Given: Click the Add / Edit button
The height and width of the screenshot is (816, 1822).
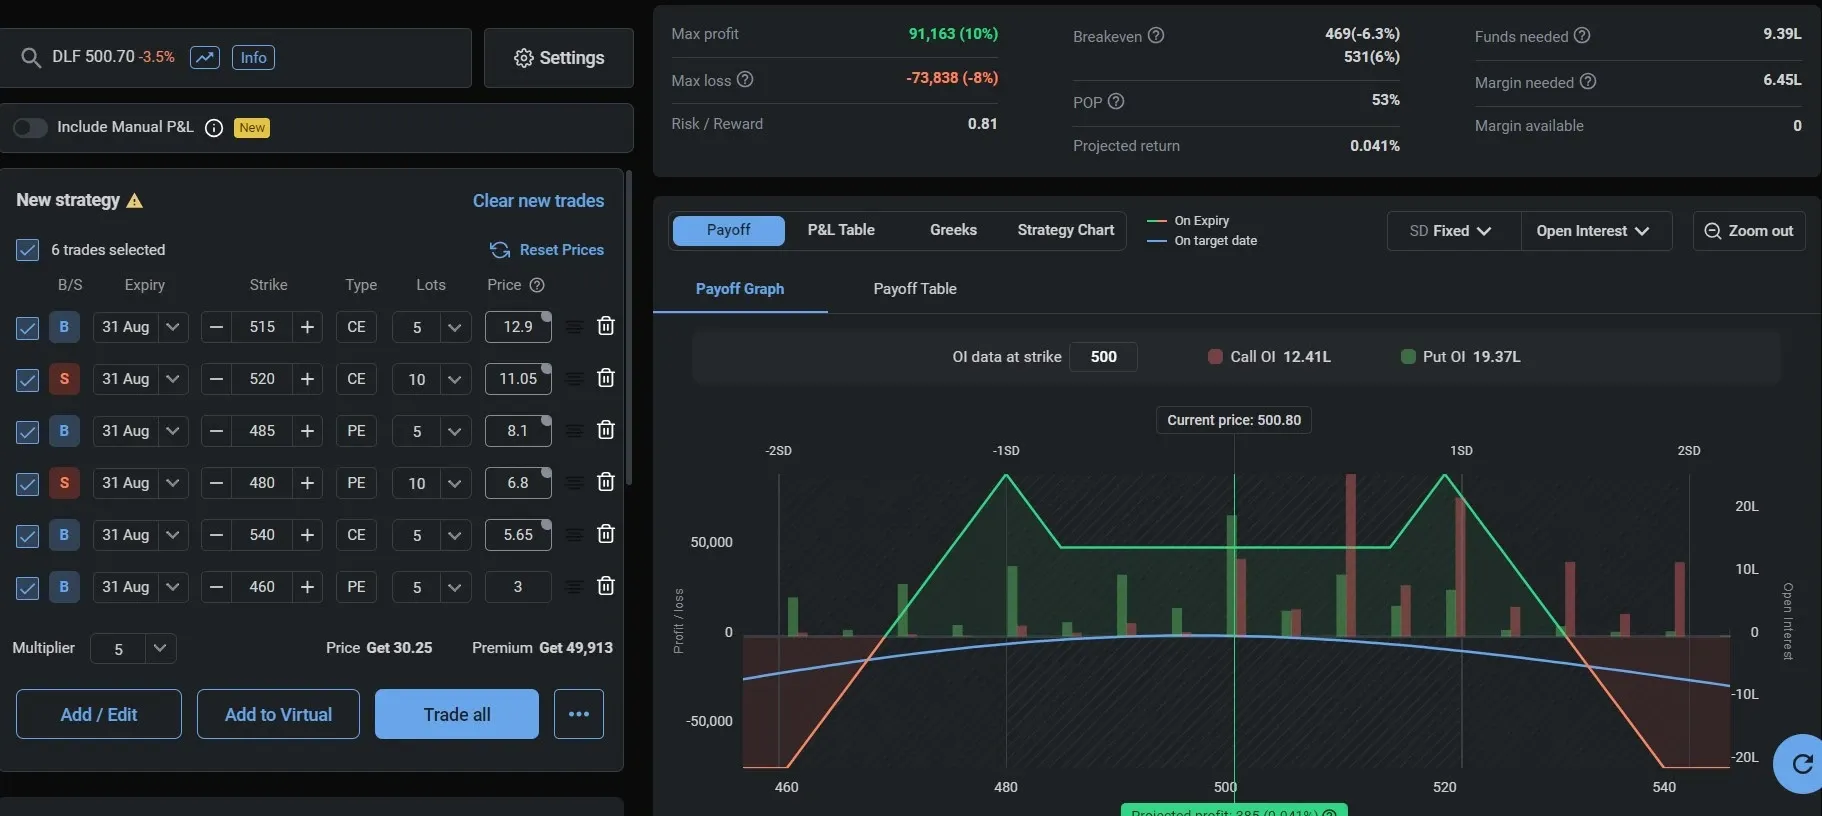Looking at the screenshot, I should tap(99, 714).
